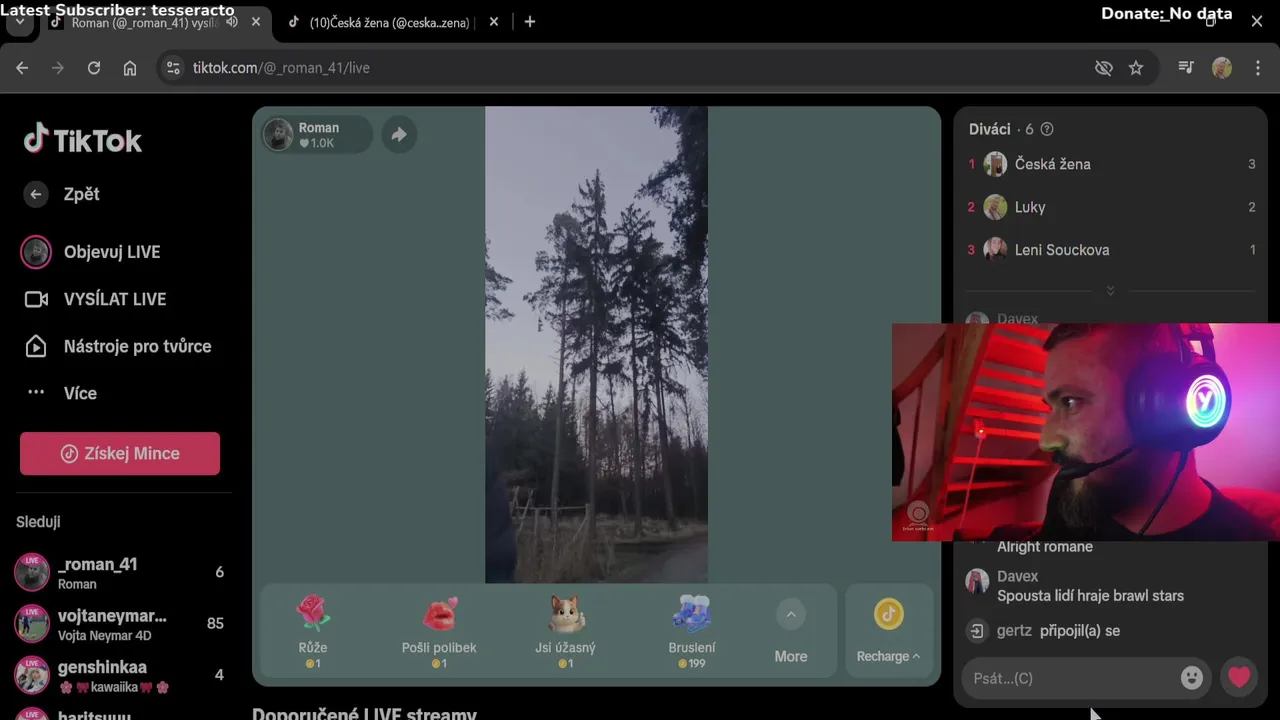Image resolution: width=1280 pixels, height=720 pixels.
Task: Open the tab search dropdown
Action: click(x=20, y=22)
